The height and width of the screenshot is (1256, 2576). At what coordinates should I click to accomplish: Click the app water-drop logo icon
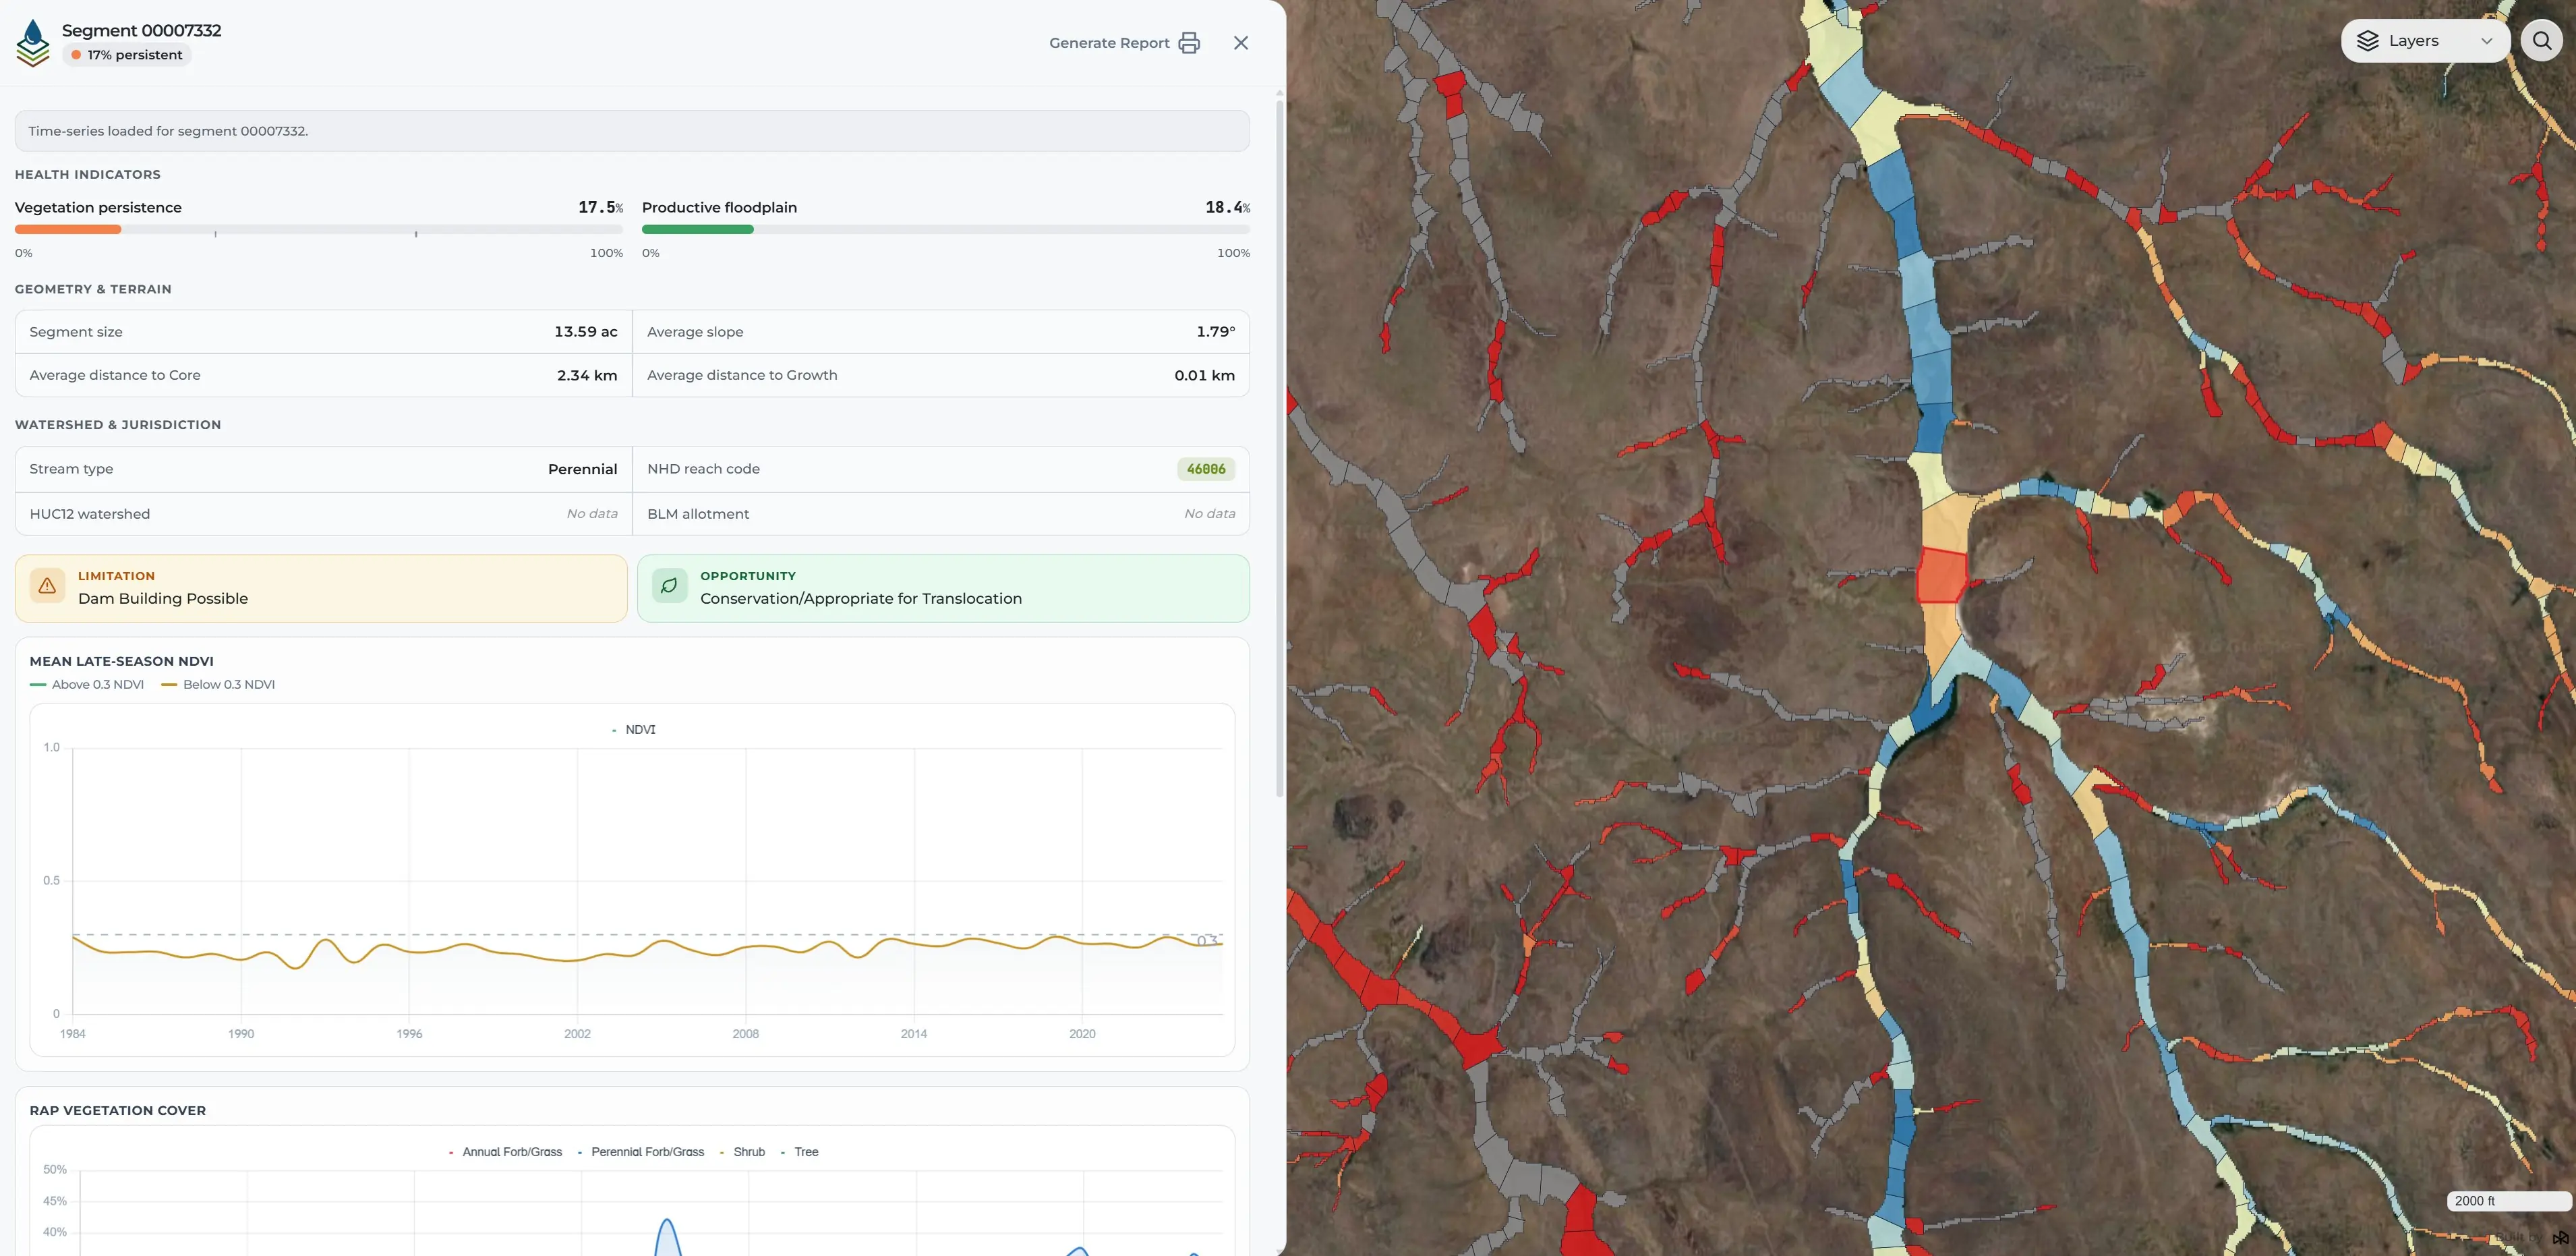coord(33,43)
